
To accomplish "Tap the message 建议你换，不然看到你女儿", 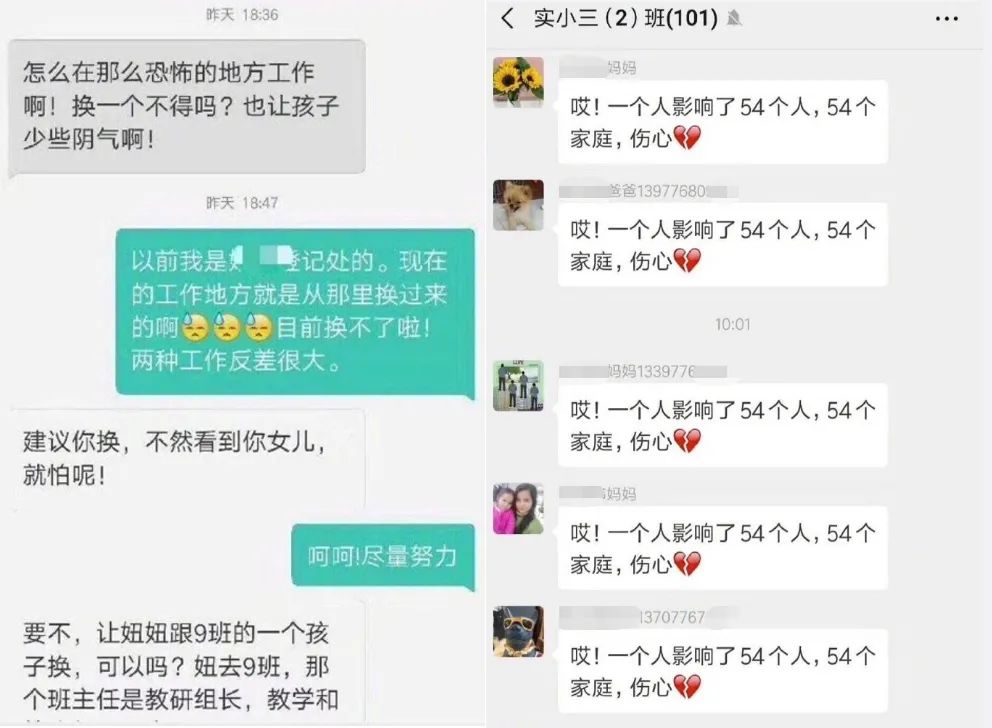I will pos(187,459).
